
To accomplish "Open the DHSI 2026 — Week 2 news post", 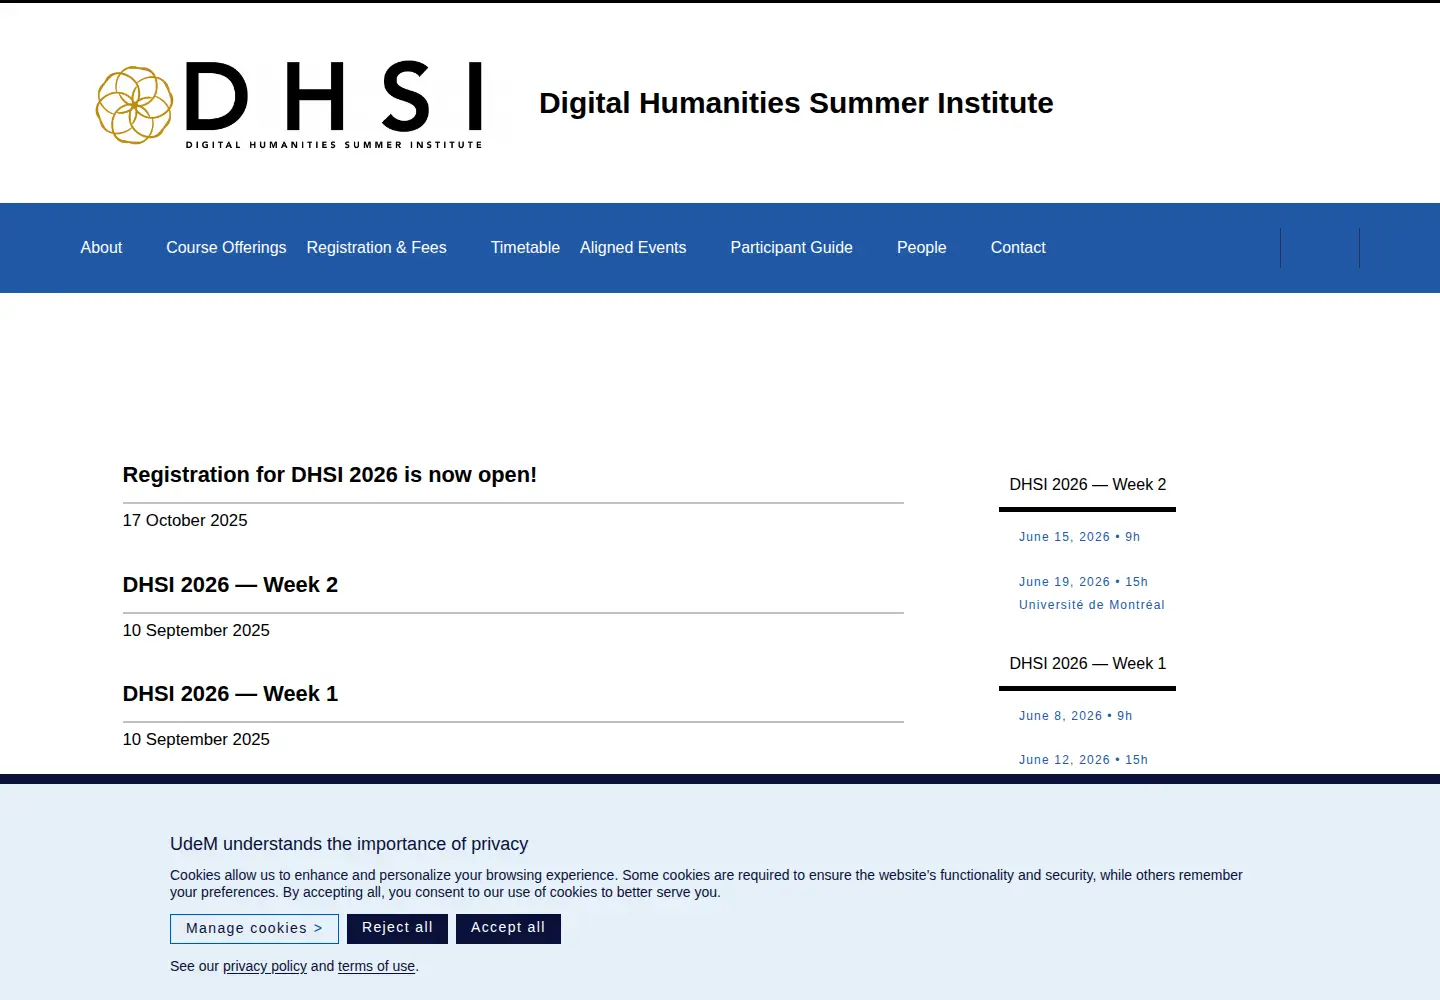I will tap(230, 585).
